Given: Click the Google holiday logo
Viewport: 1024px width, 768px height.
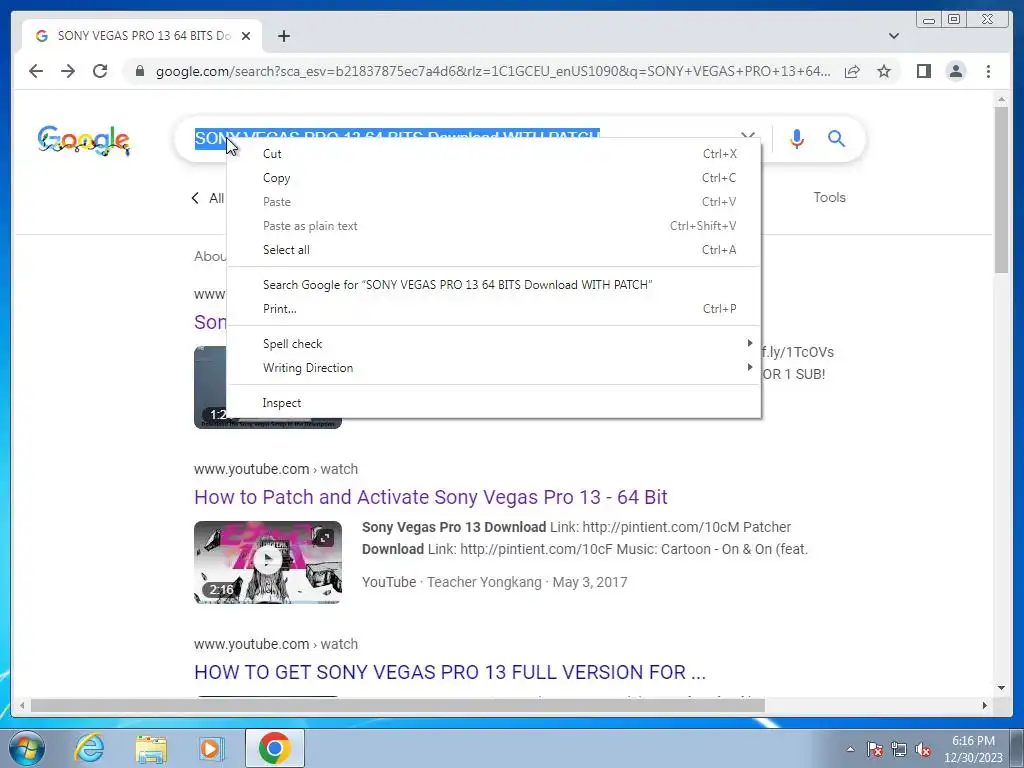Looking at the screenshot, I should [84, 140].
